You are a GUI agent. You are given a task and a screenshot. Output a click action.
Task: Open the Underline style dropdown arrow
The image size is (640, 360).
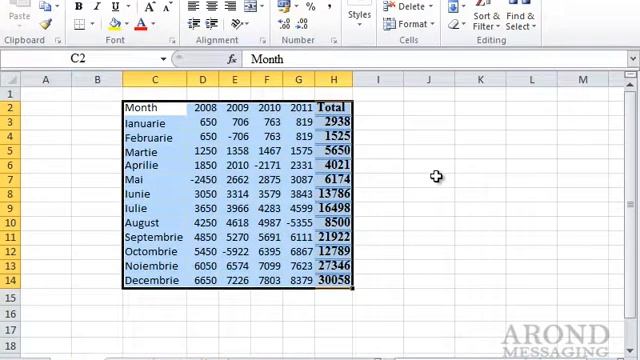129,7
